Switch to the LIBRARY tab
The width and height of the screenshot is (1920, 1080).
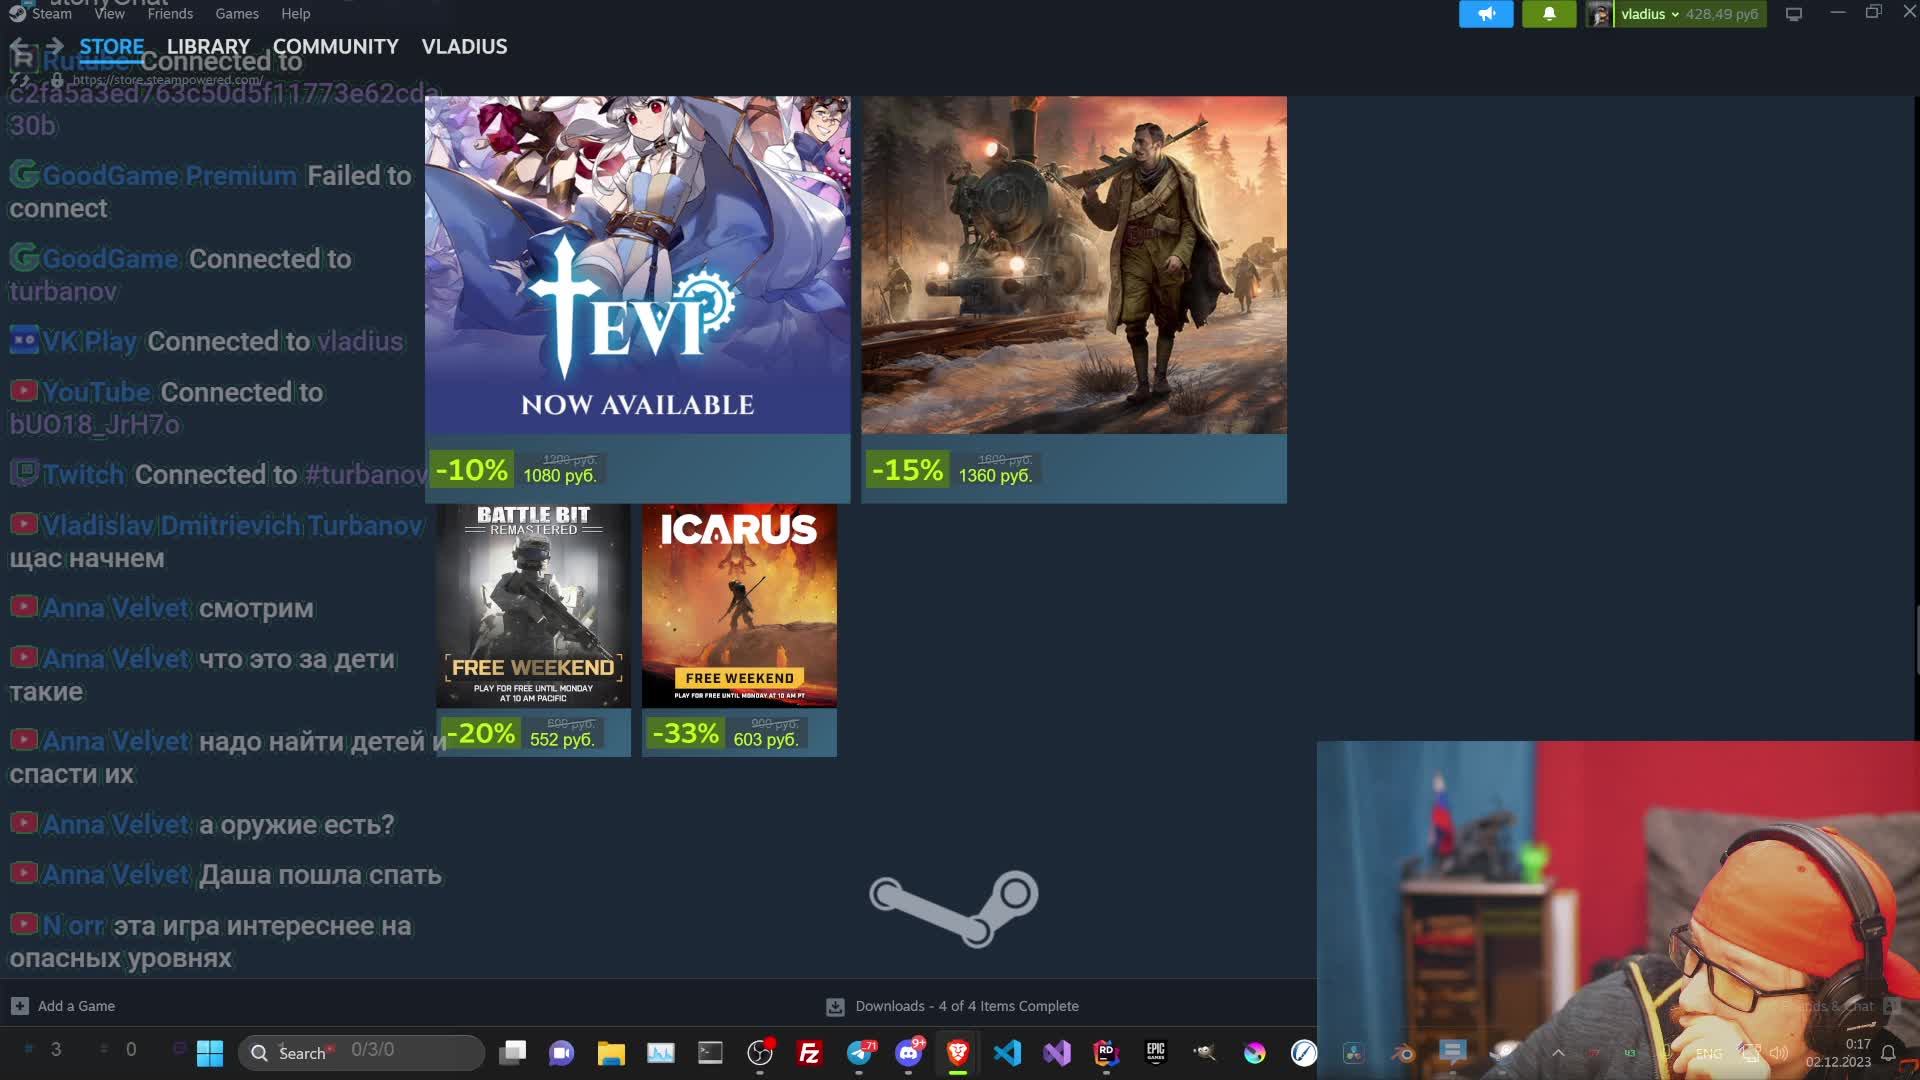pos(208,47)
